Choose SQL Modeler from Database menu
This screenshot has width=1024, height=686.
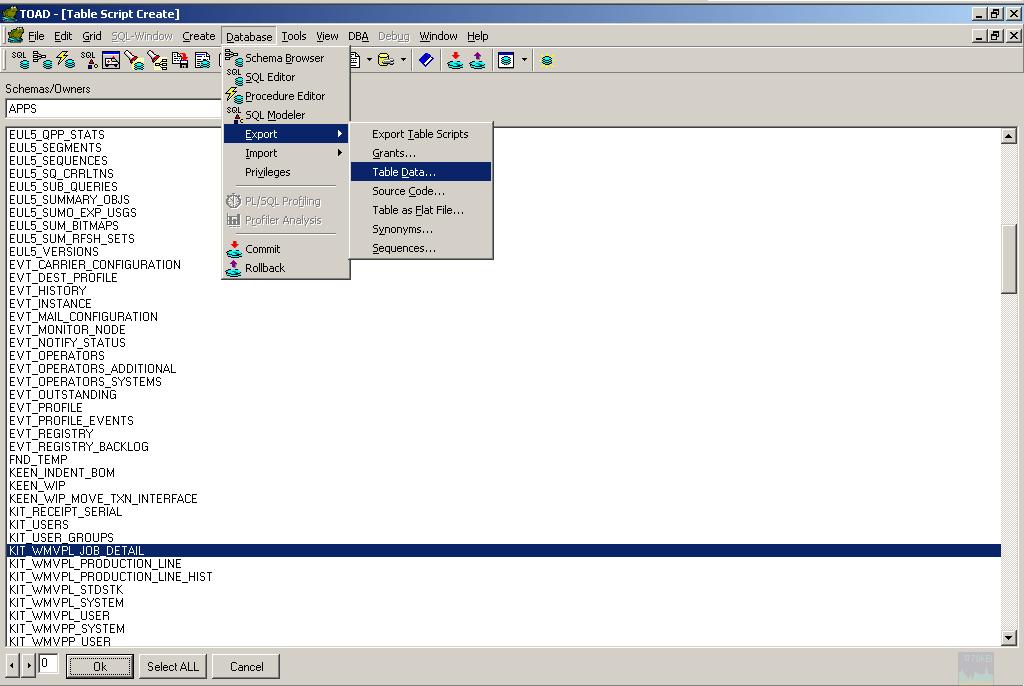(x=285, y=115)
